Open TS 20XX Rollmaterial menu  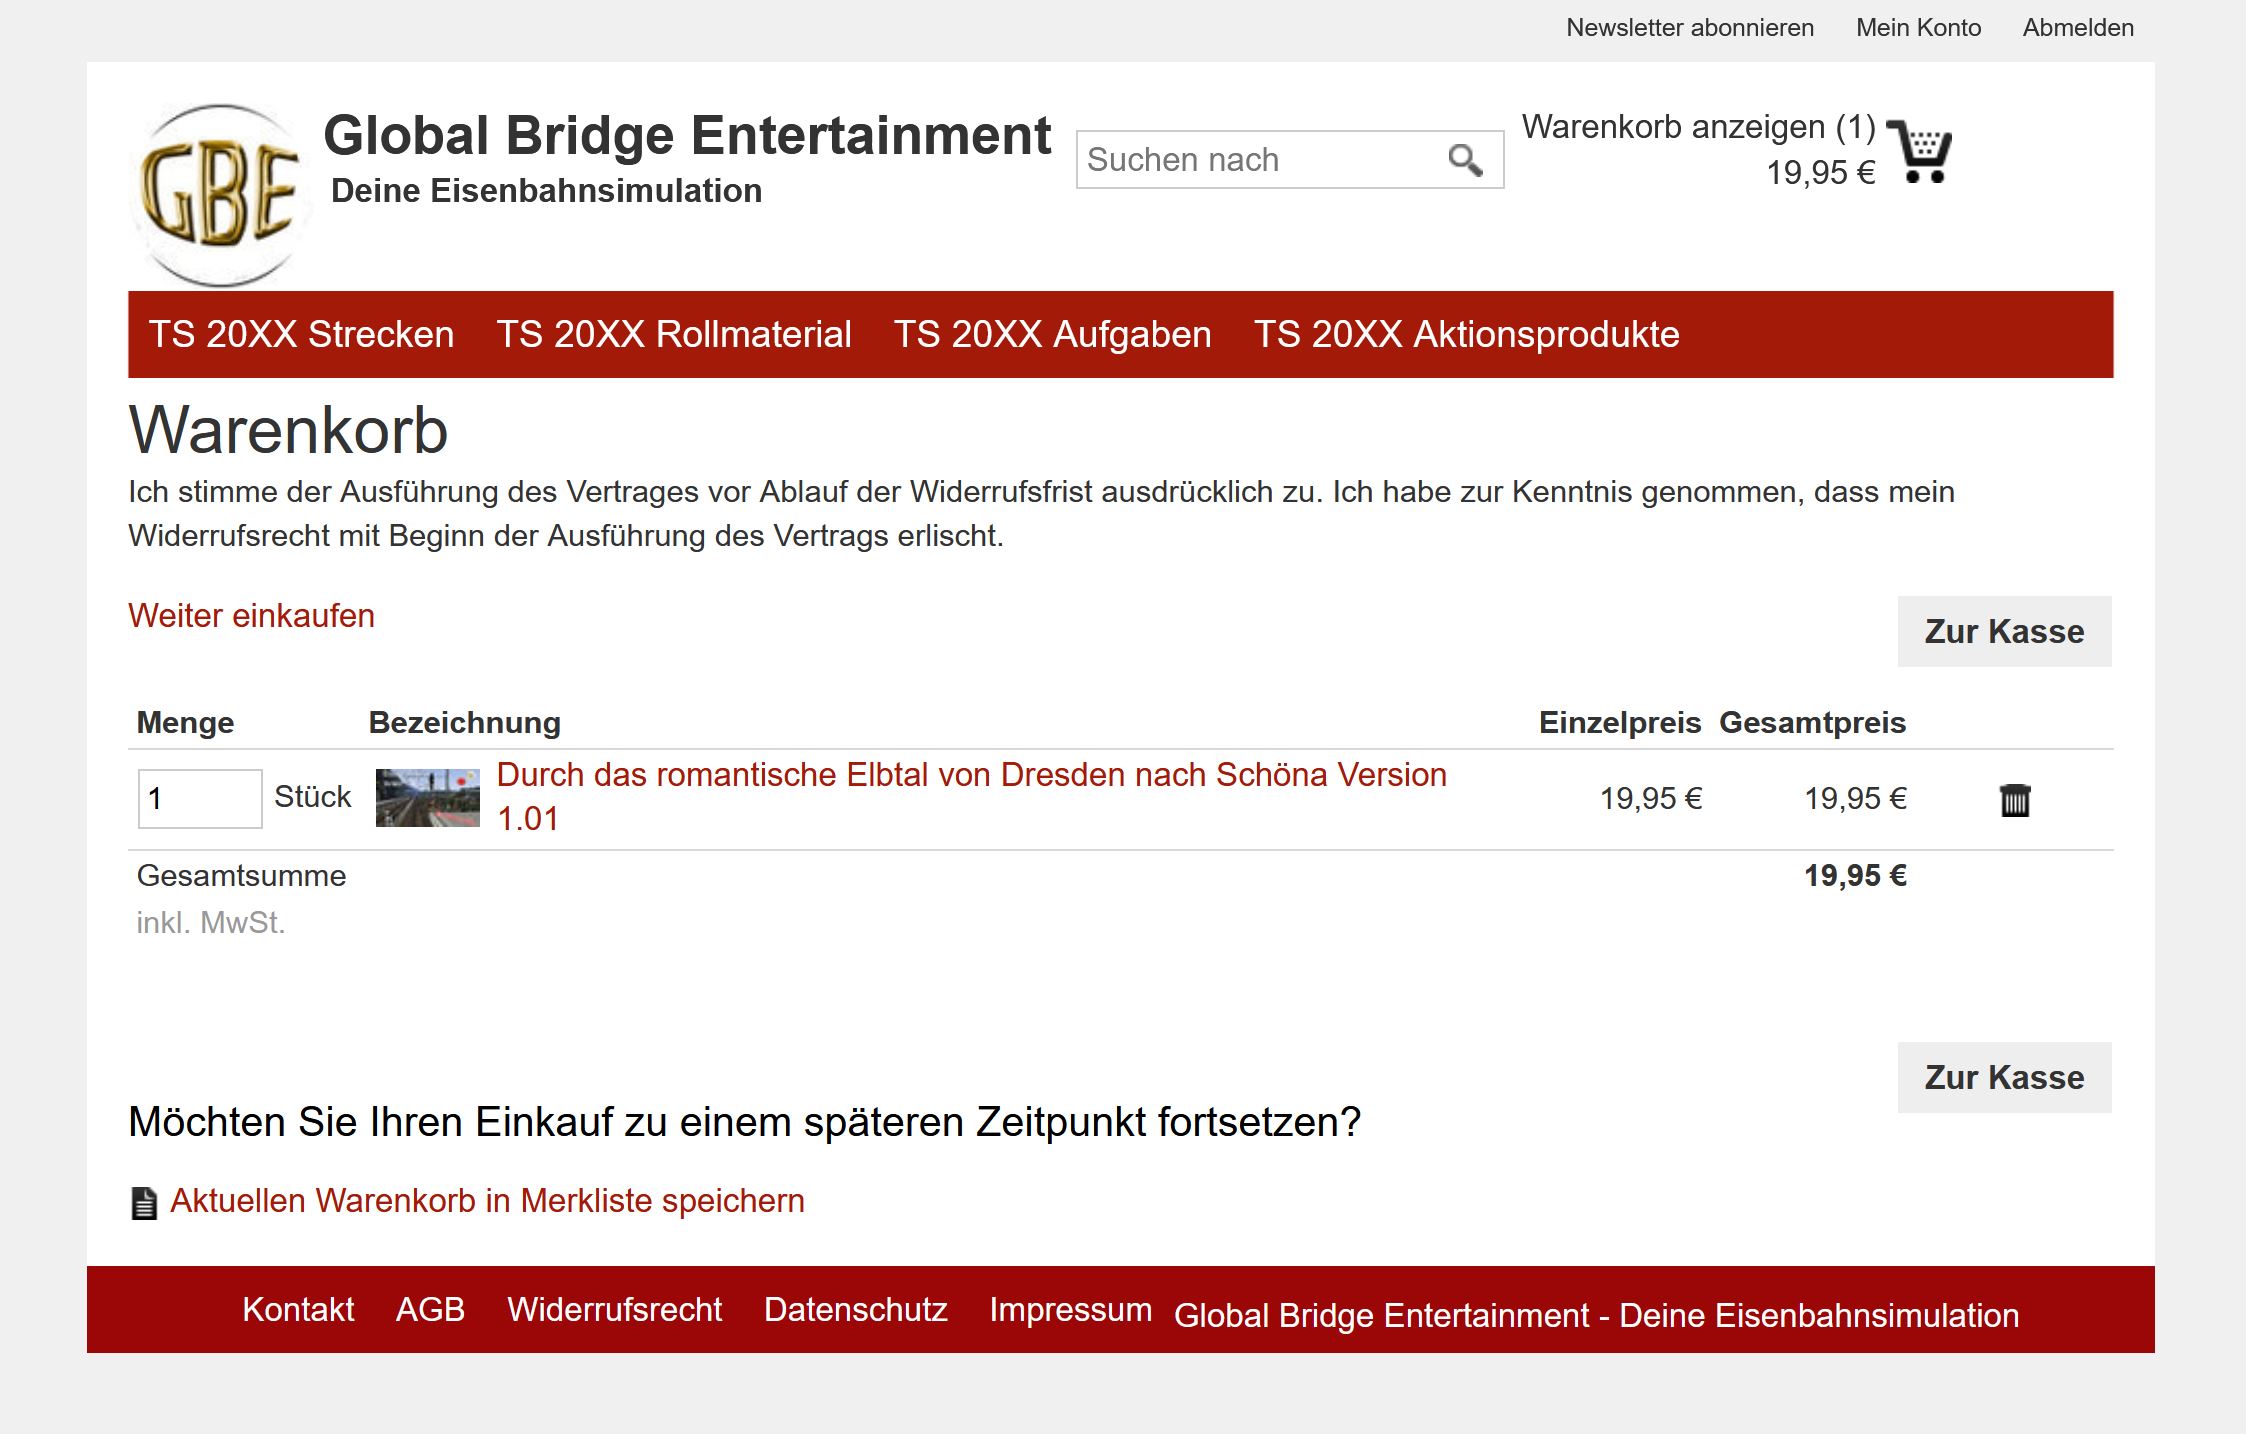click(673, 334)
